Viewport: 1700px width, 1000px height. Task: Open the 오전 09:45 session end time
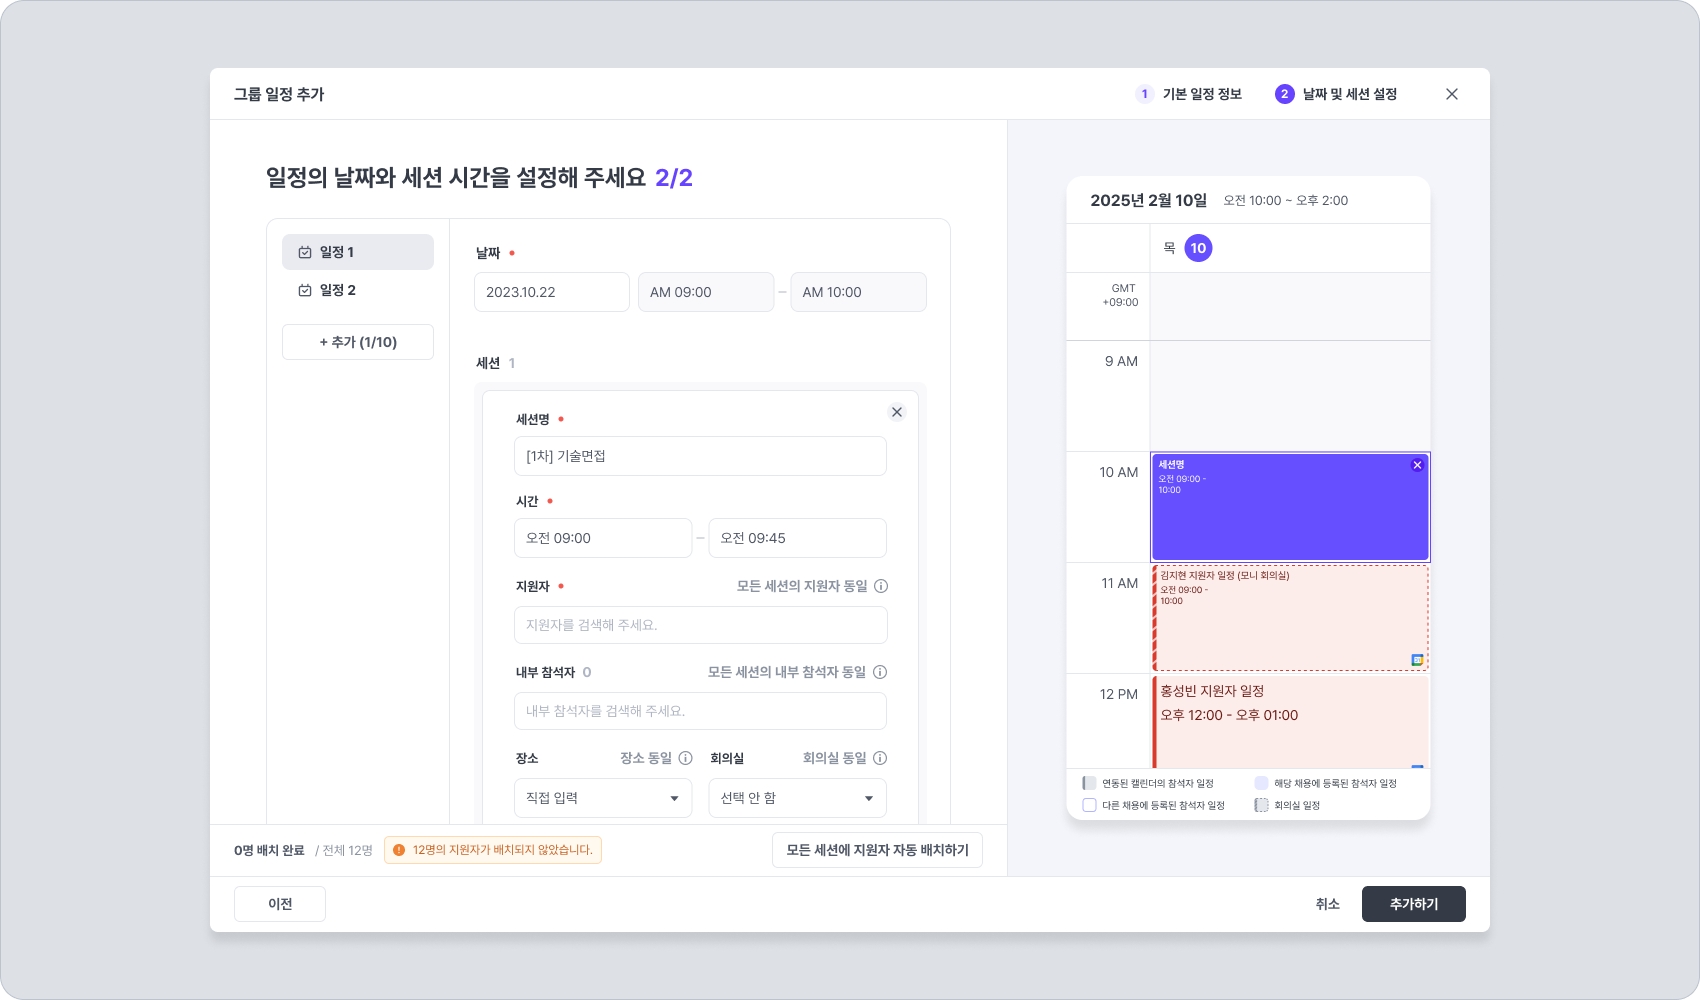(798, 538)
